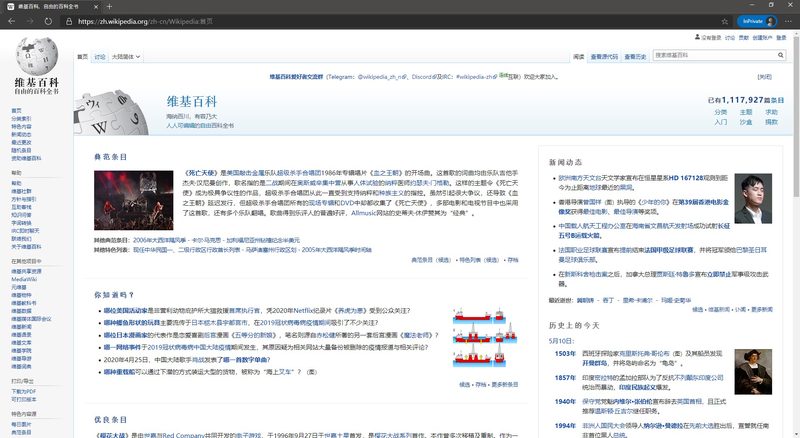The height and width of the screenshot is (438, 800).
Task: Click the 沙盒 portal link
Action: tap(746, 122)
